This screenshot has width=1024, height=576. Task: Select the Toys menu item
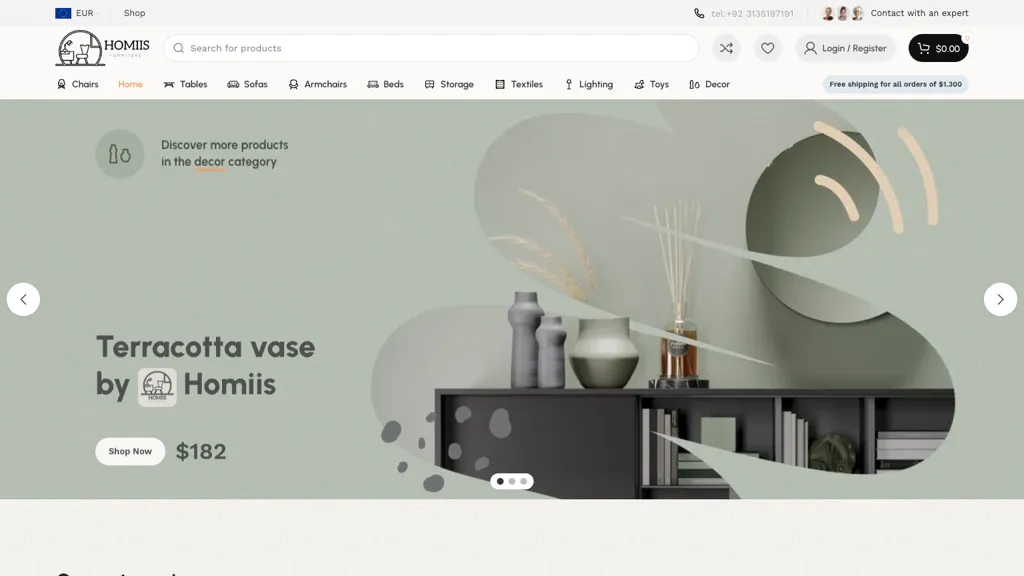click(x=652, y=84)
